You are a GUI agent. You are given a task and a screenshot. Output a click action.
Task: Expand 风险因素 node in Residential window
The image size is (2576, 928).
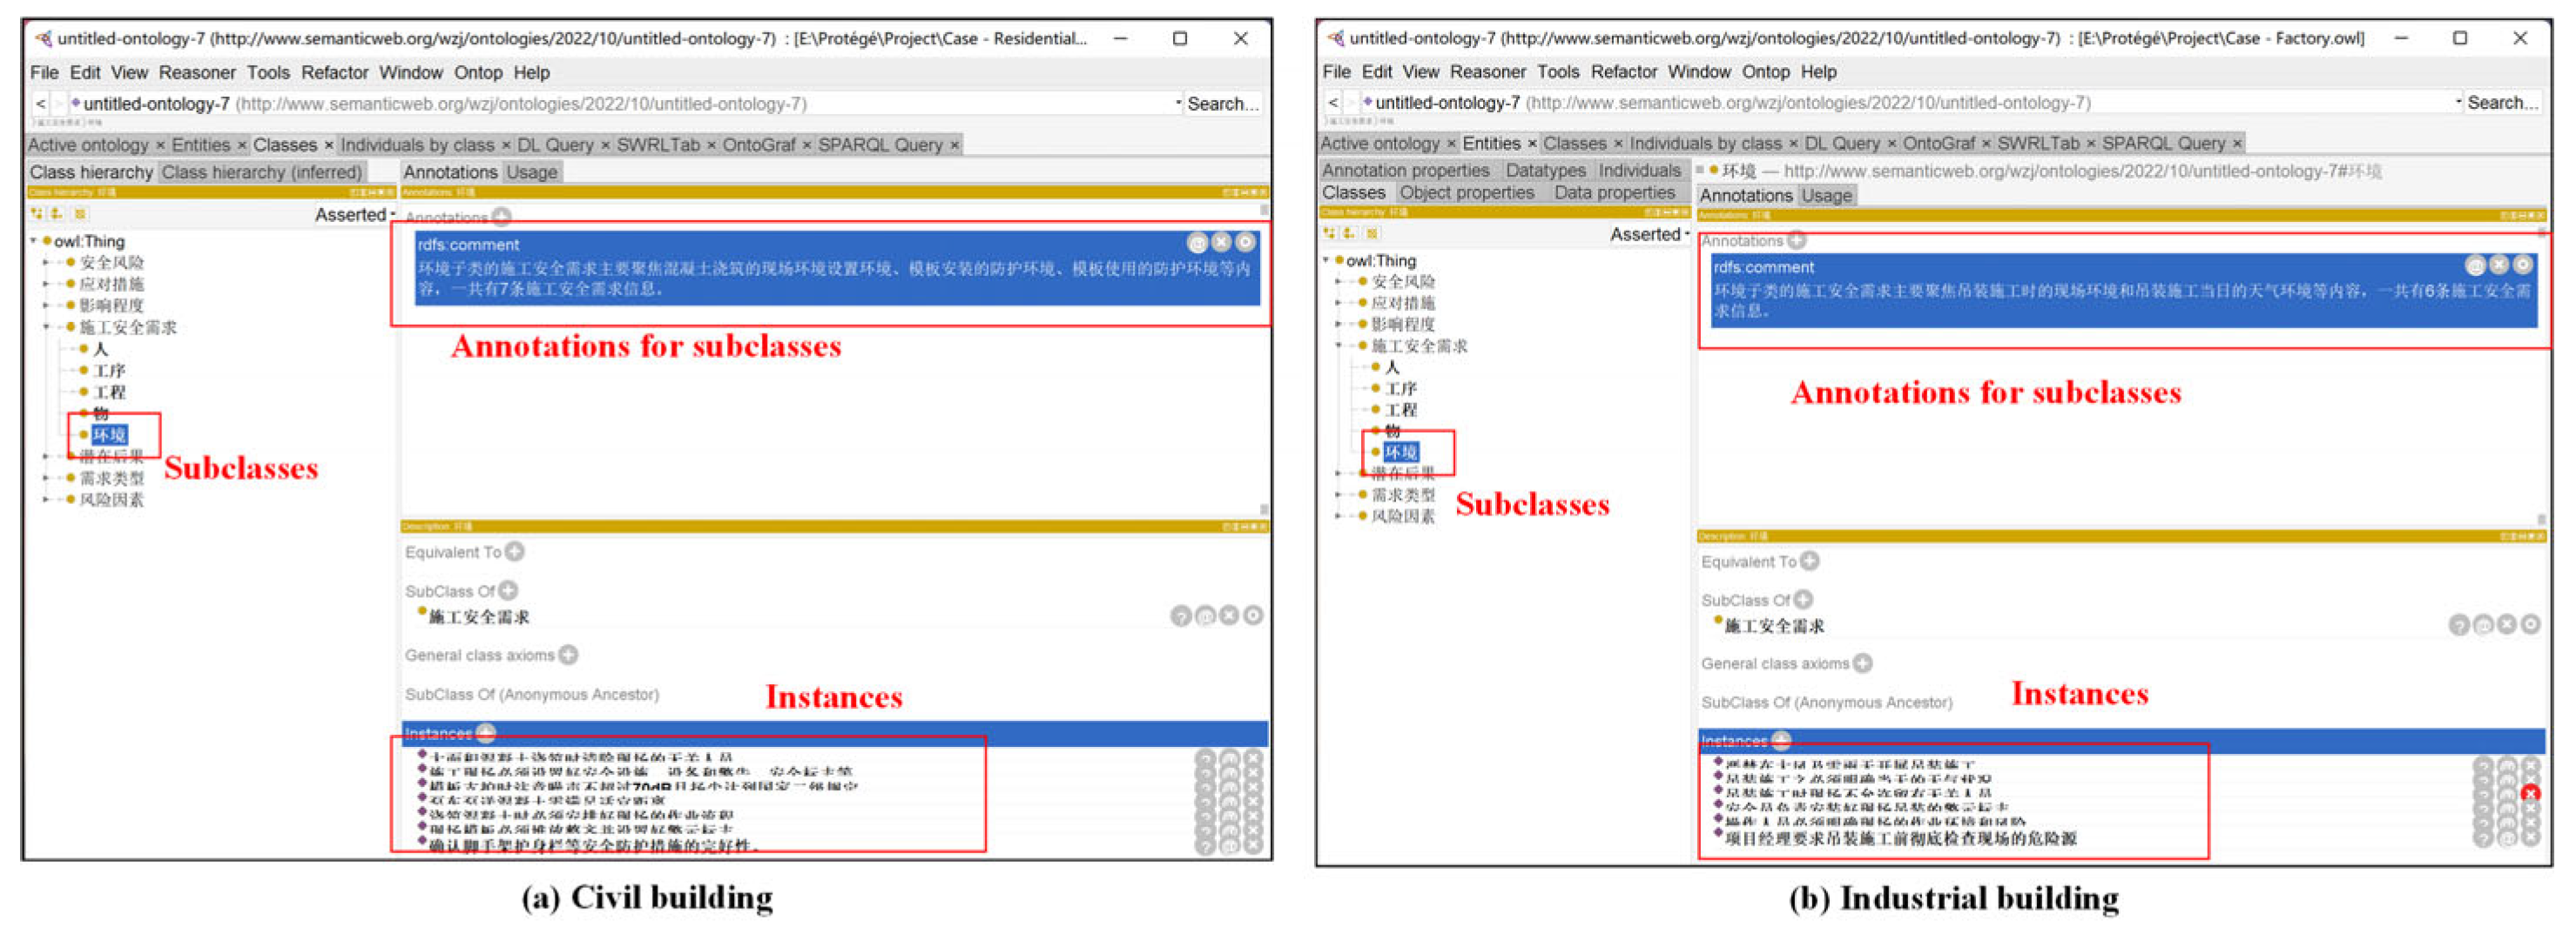tap(46, 499)
